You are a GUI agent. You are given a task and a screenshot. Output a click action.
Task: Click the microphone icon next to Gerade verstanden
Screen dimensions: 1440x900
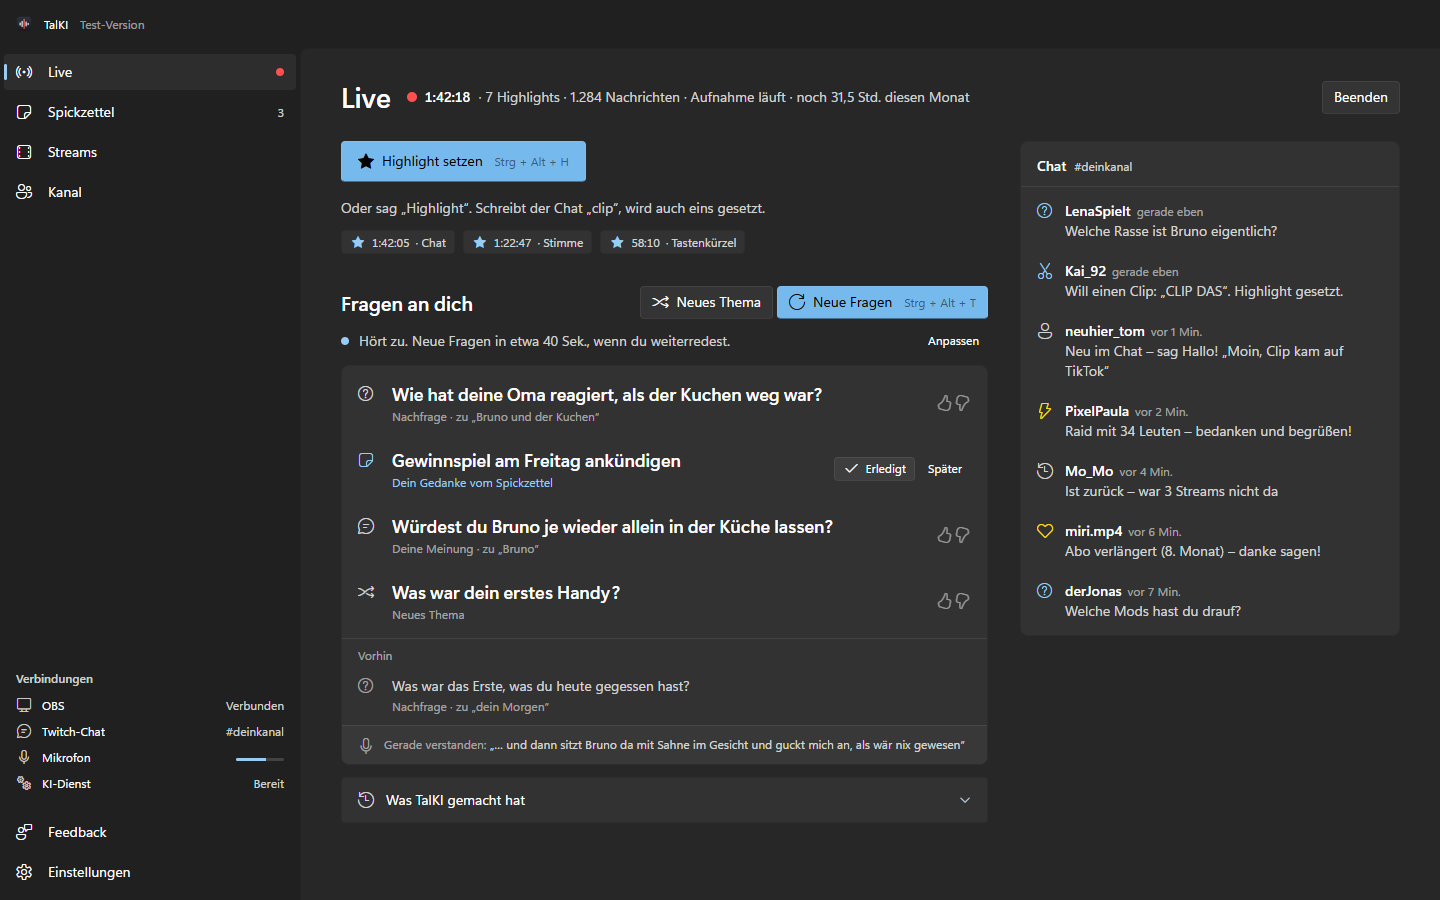(x=366, y=745)
